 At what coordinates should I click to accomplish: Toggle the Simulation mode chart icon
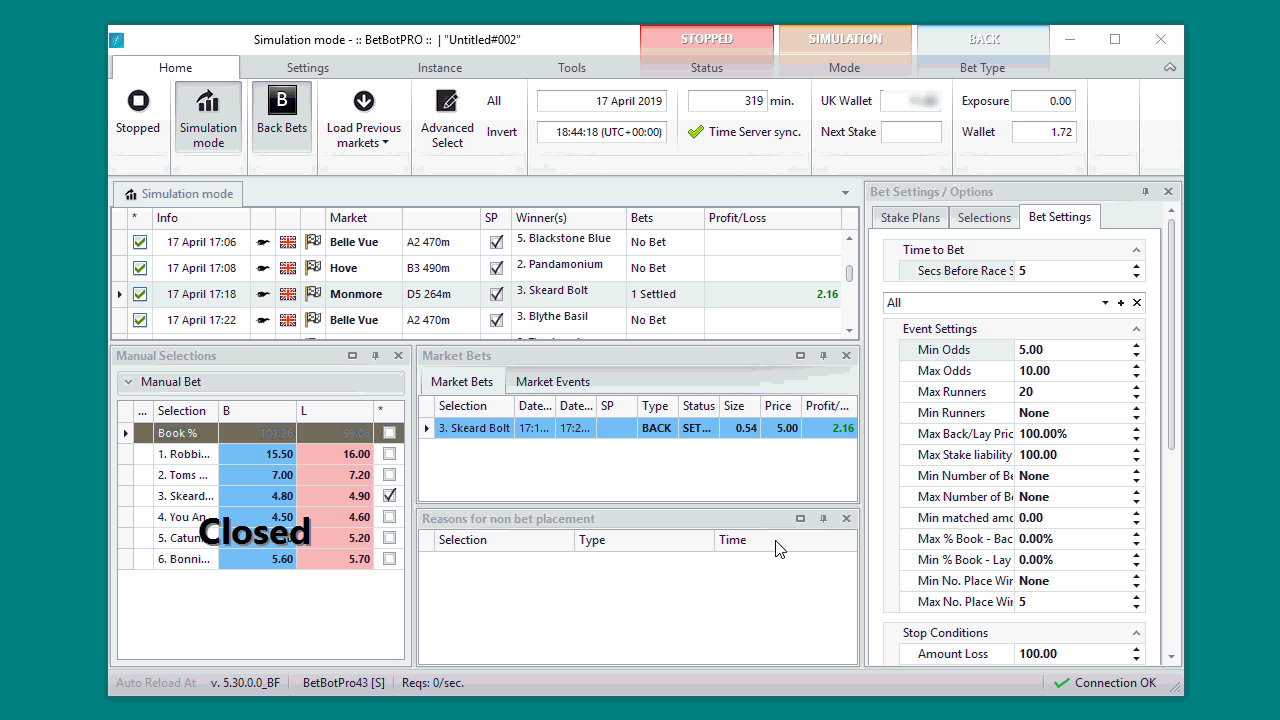point(208,101)
